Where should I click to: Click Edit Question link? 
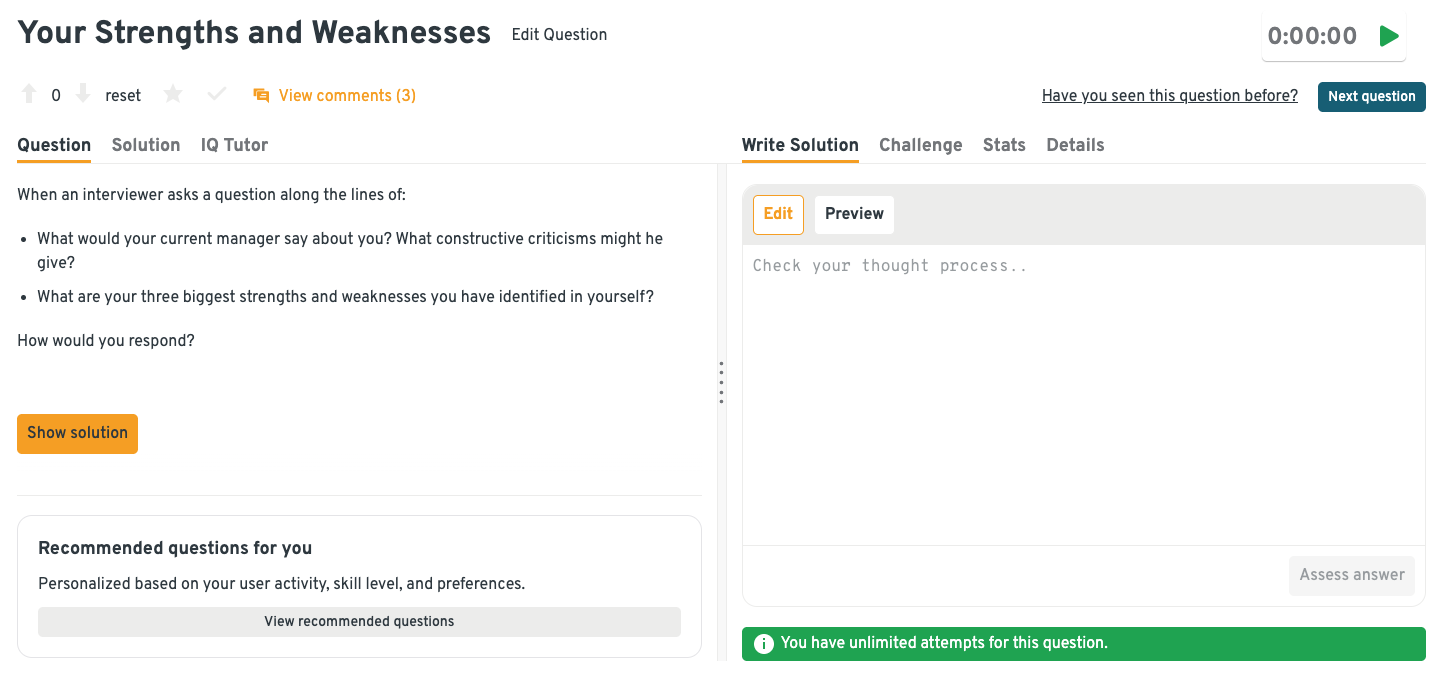(559, 35)
